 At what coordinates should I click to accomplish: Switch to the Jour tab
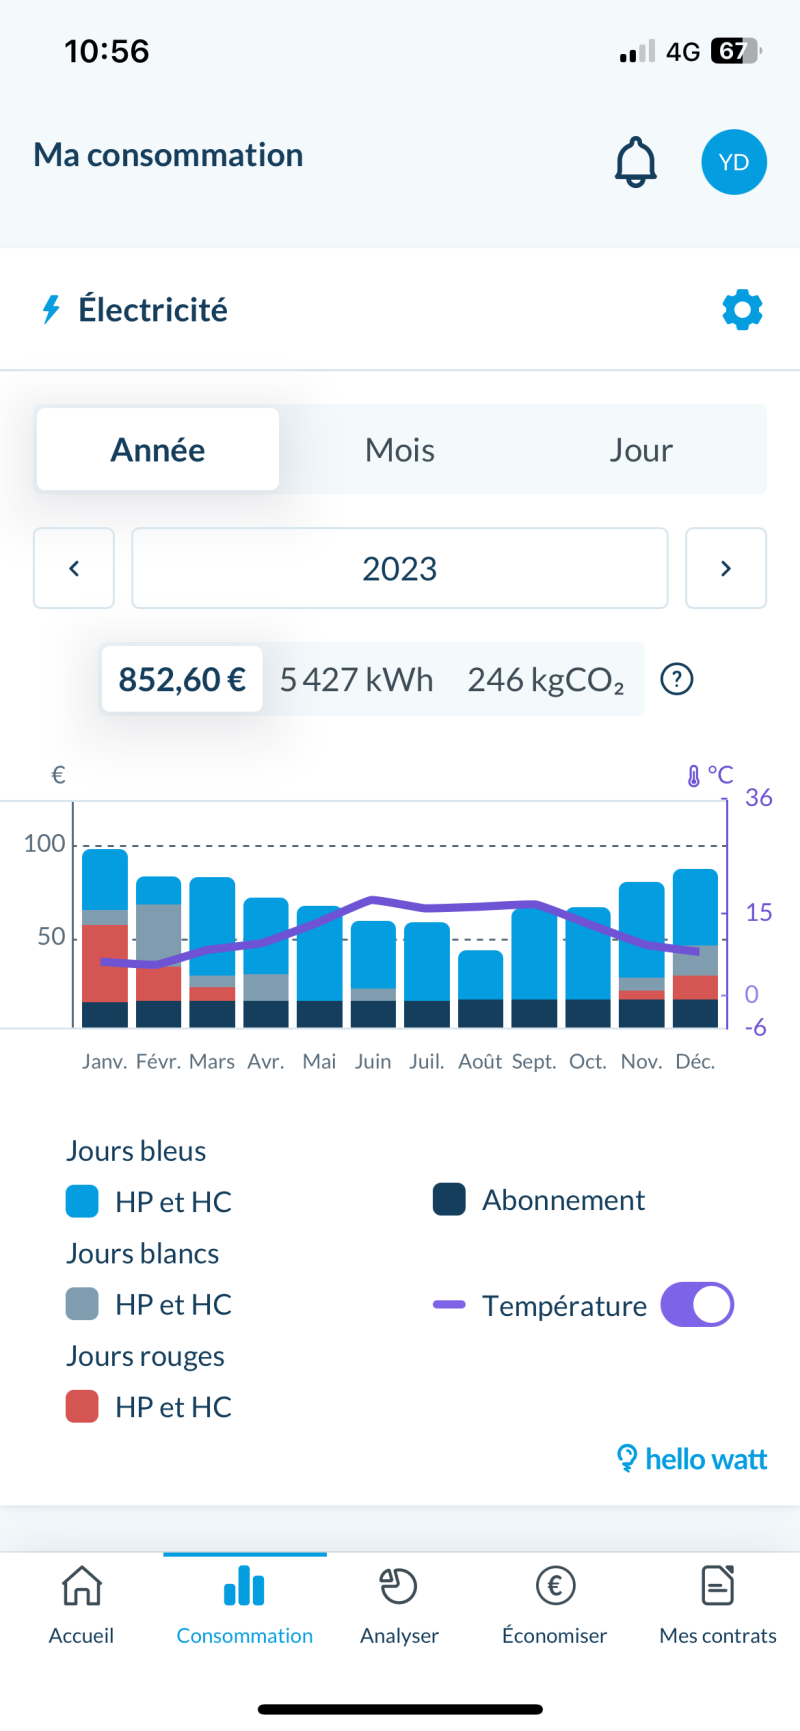641,450
